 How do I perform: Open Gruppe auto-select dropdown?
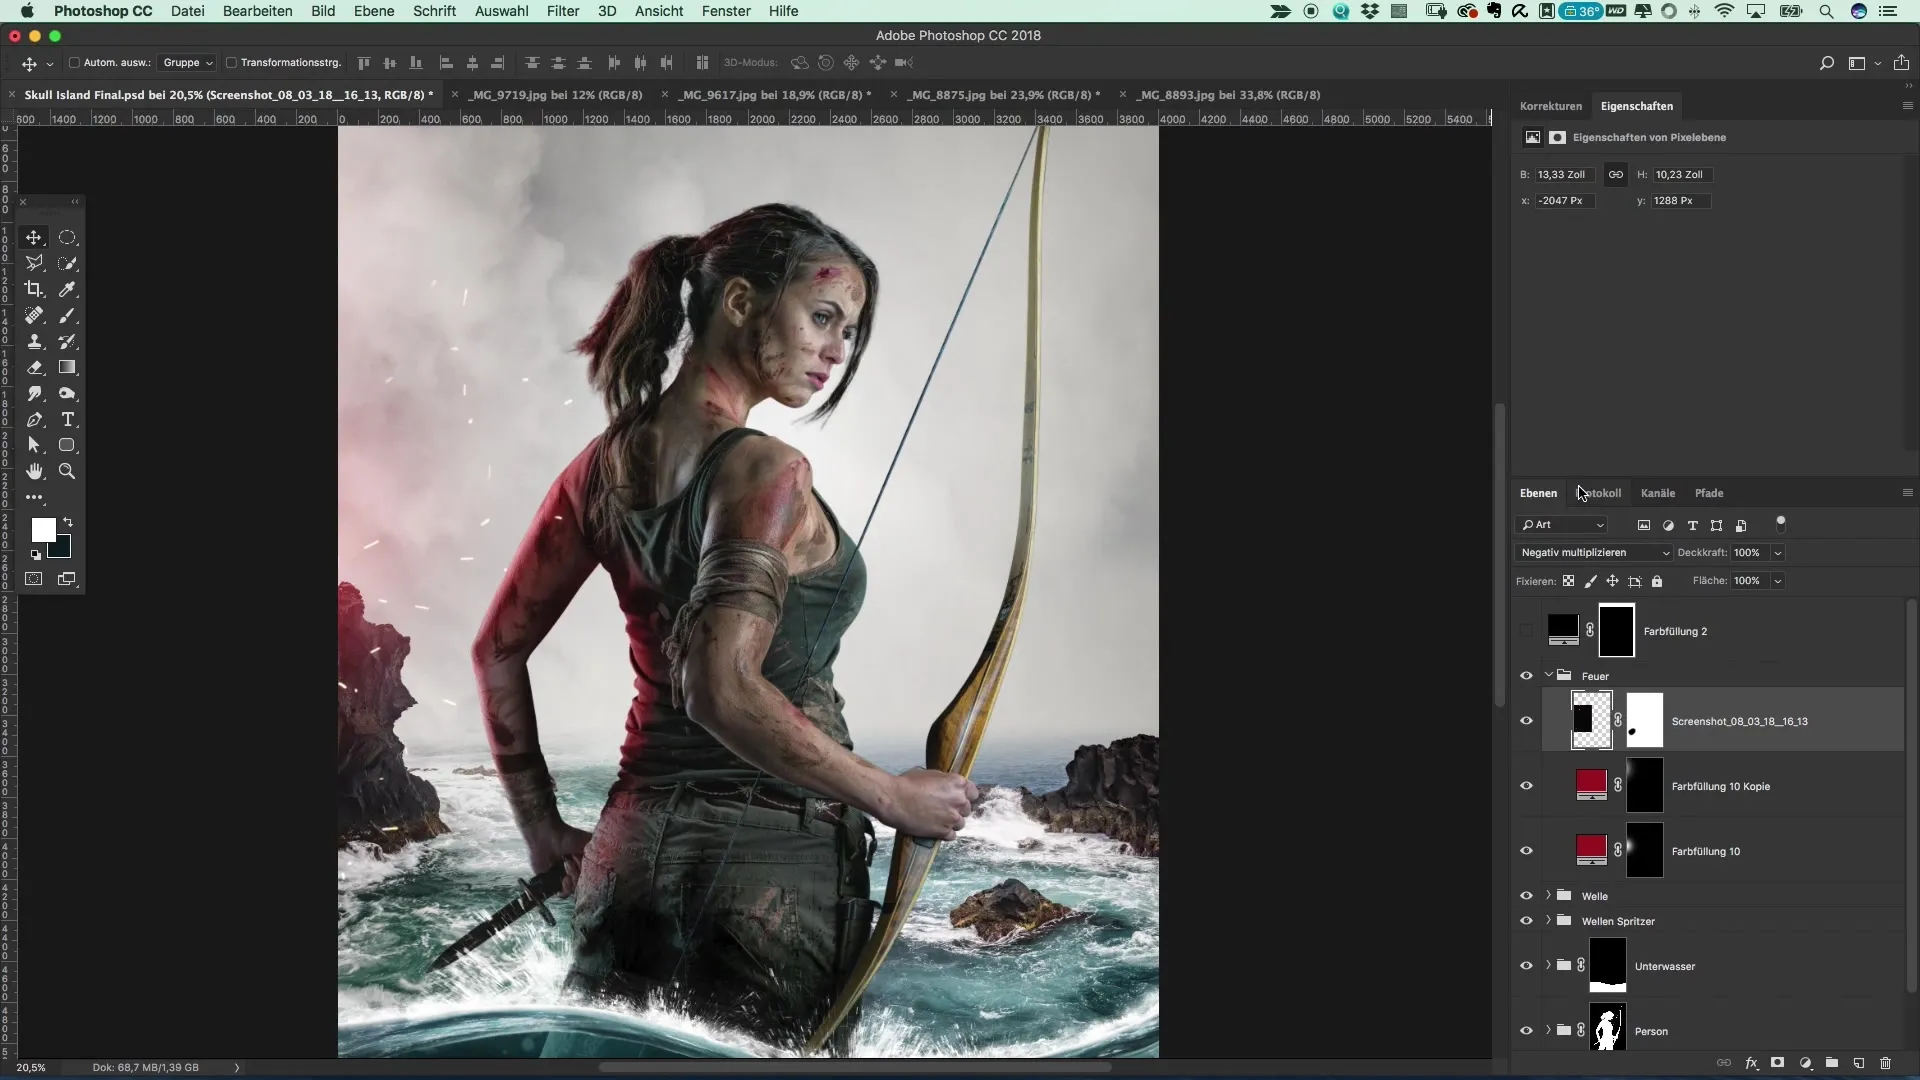188,62
